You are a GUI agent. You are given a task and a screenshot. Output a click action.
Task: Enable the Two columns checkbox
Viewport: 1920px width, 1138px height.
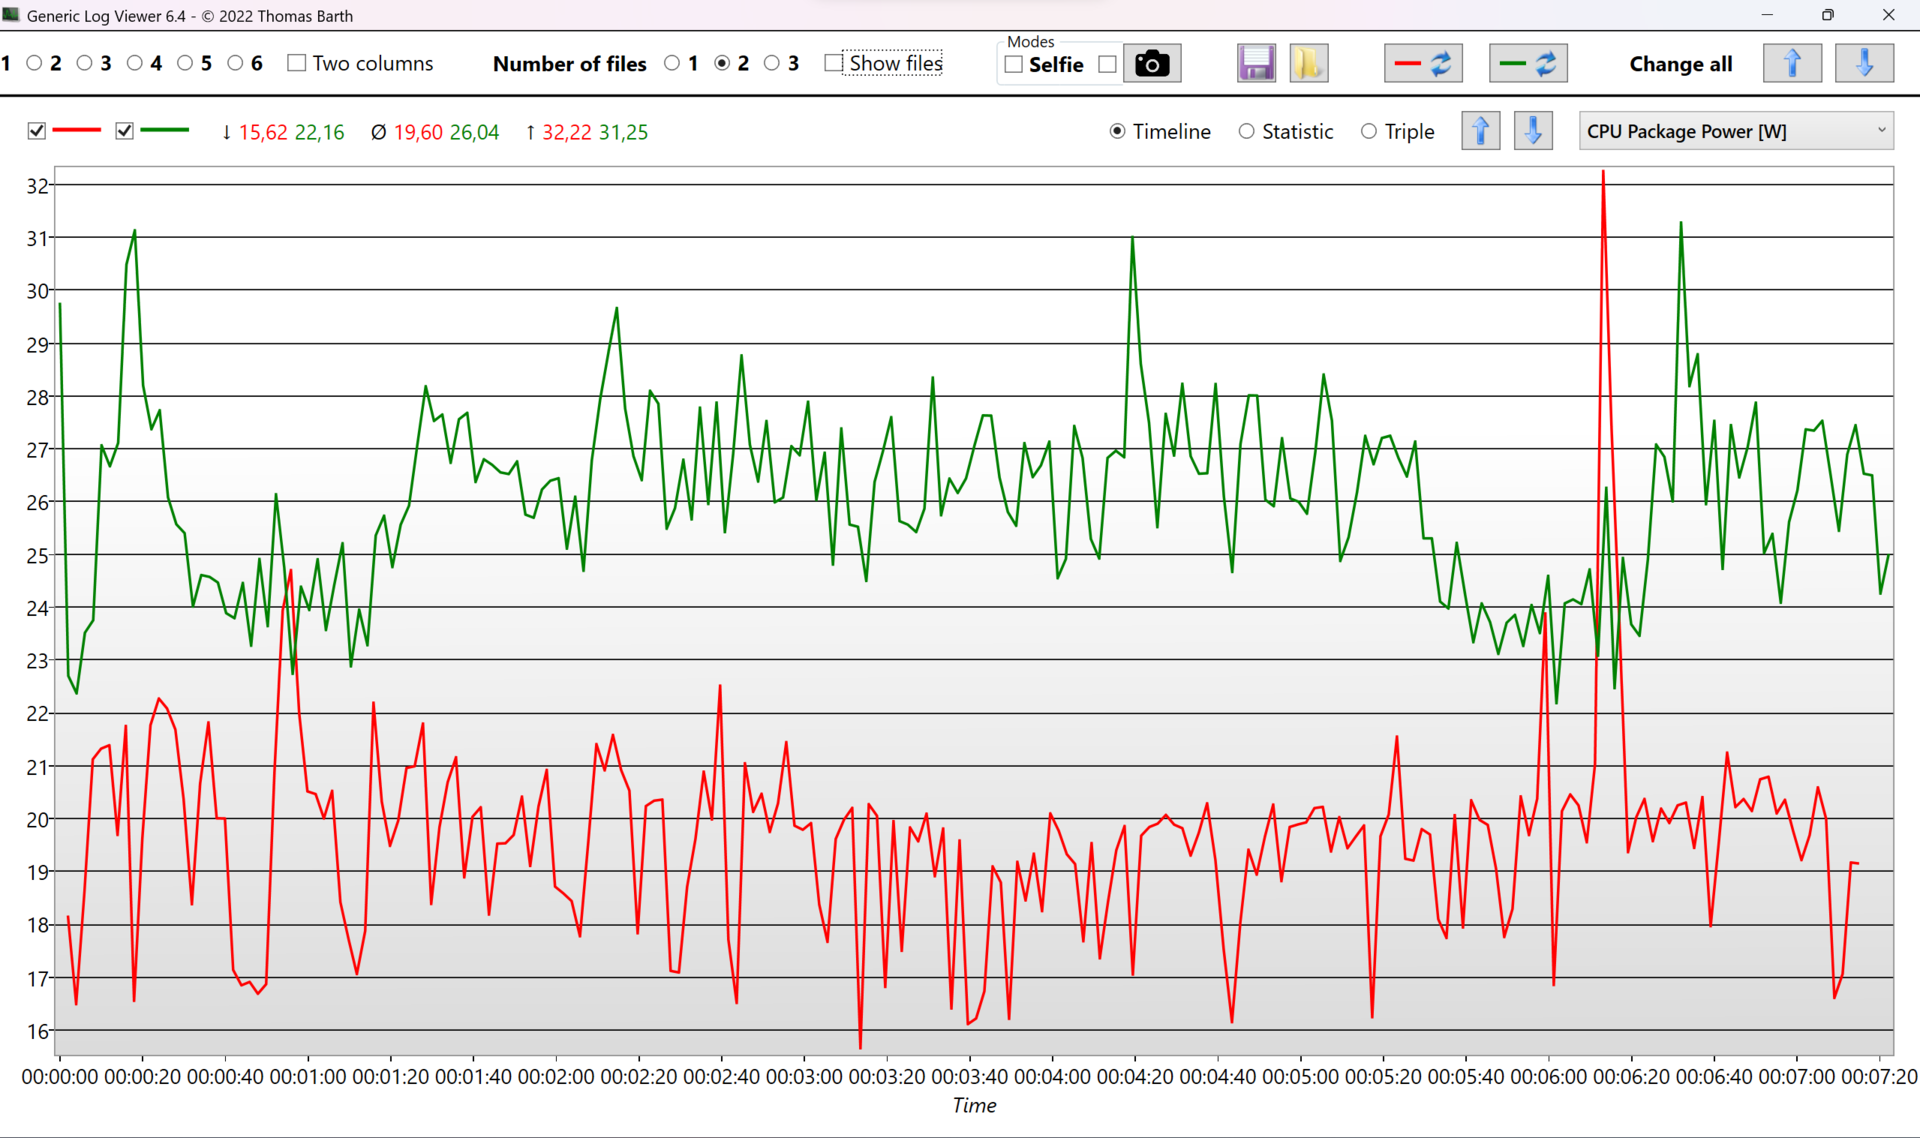pyautogui.click(x=297, y=63)
